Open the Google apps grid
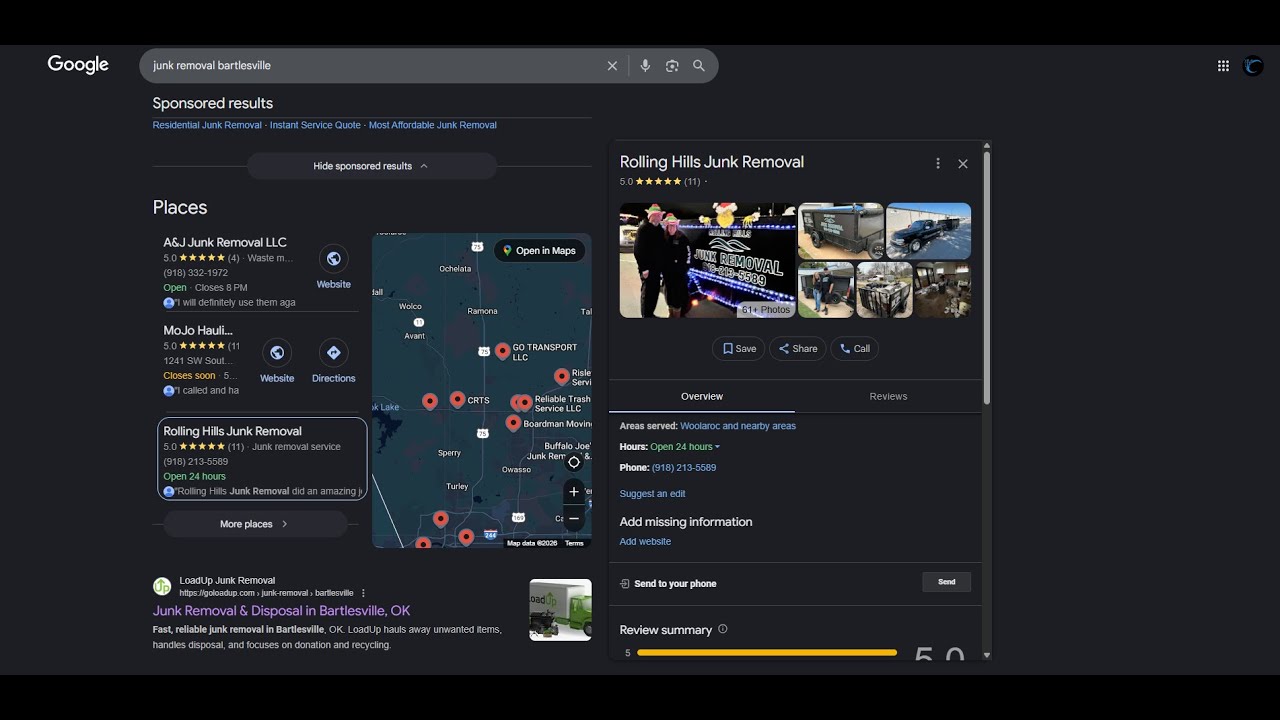Screen dimensions: 1280x720 click(x=1223, y=66)
